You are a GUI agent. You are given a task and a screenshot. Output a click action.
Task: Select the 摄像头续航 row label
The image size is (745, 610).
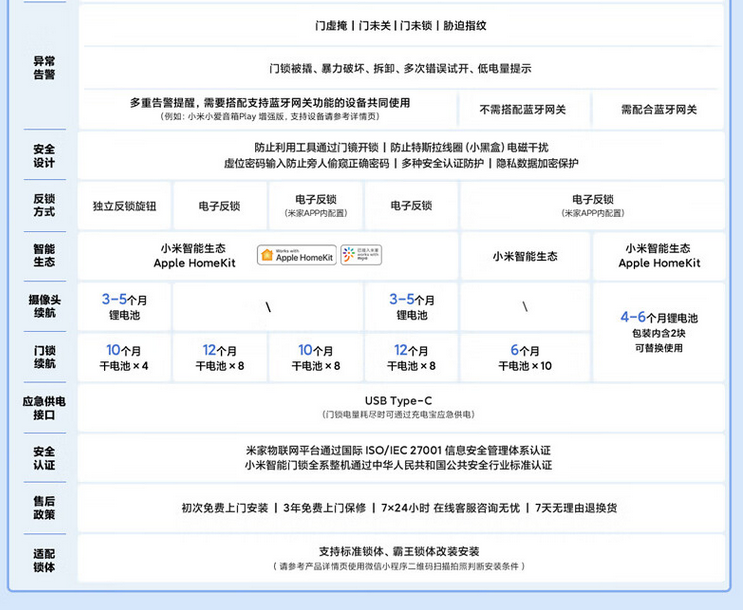point(44,306)
